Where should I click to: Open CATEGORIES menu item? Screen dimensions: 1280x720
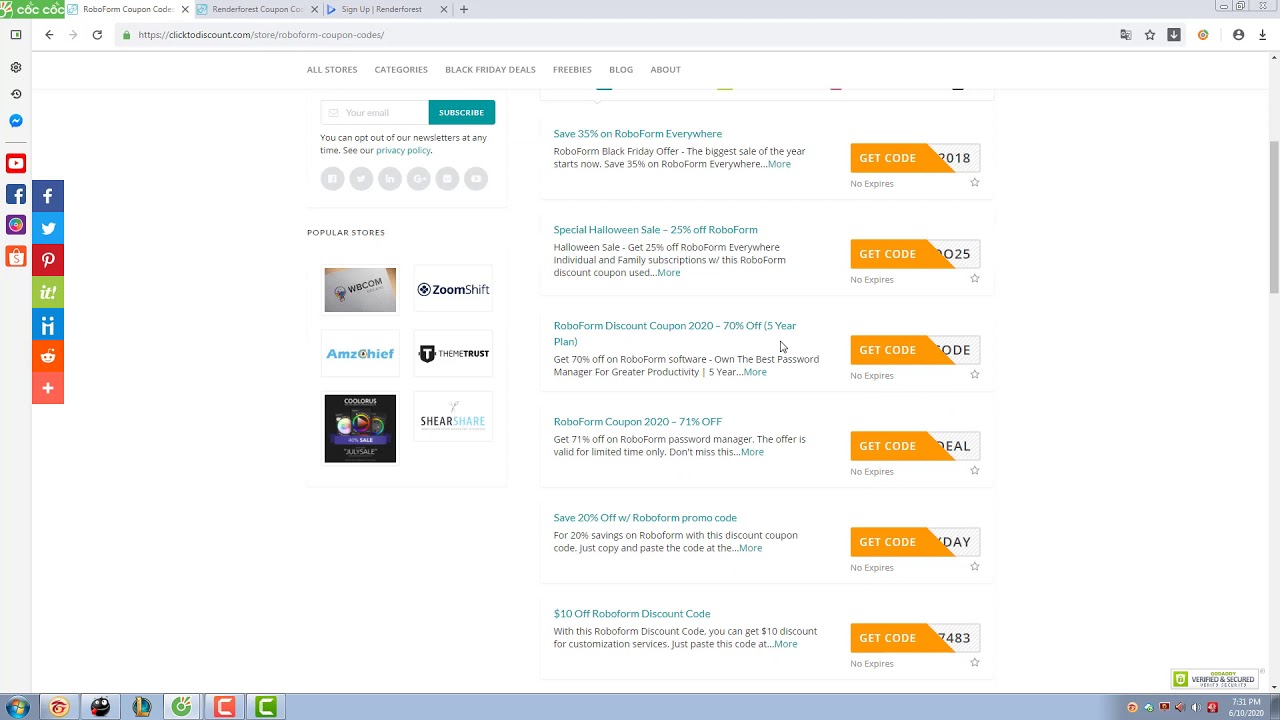(401, 70)
